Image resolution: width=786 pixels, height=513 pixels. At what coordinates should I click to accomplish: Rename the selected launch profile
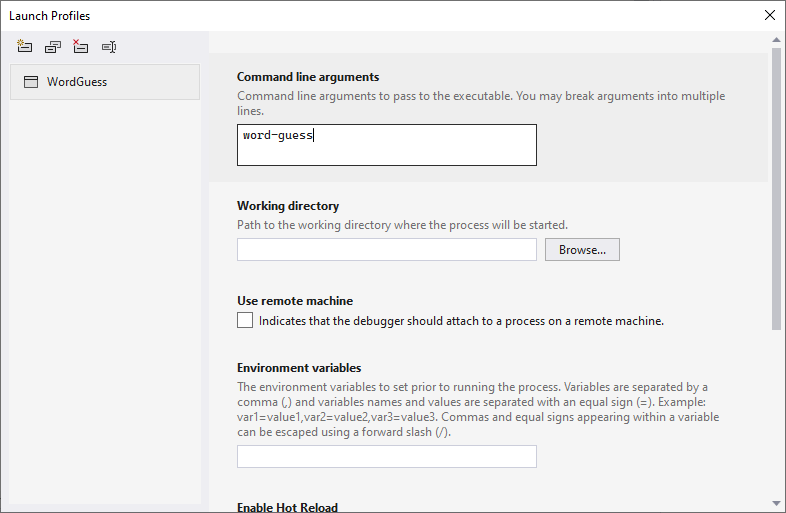[109, 47]
